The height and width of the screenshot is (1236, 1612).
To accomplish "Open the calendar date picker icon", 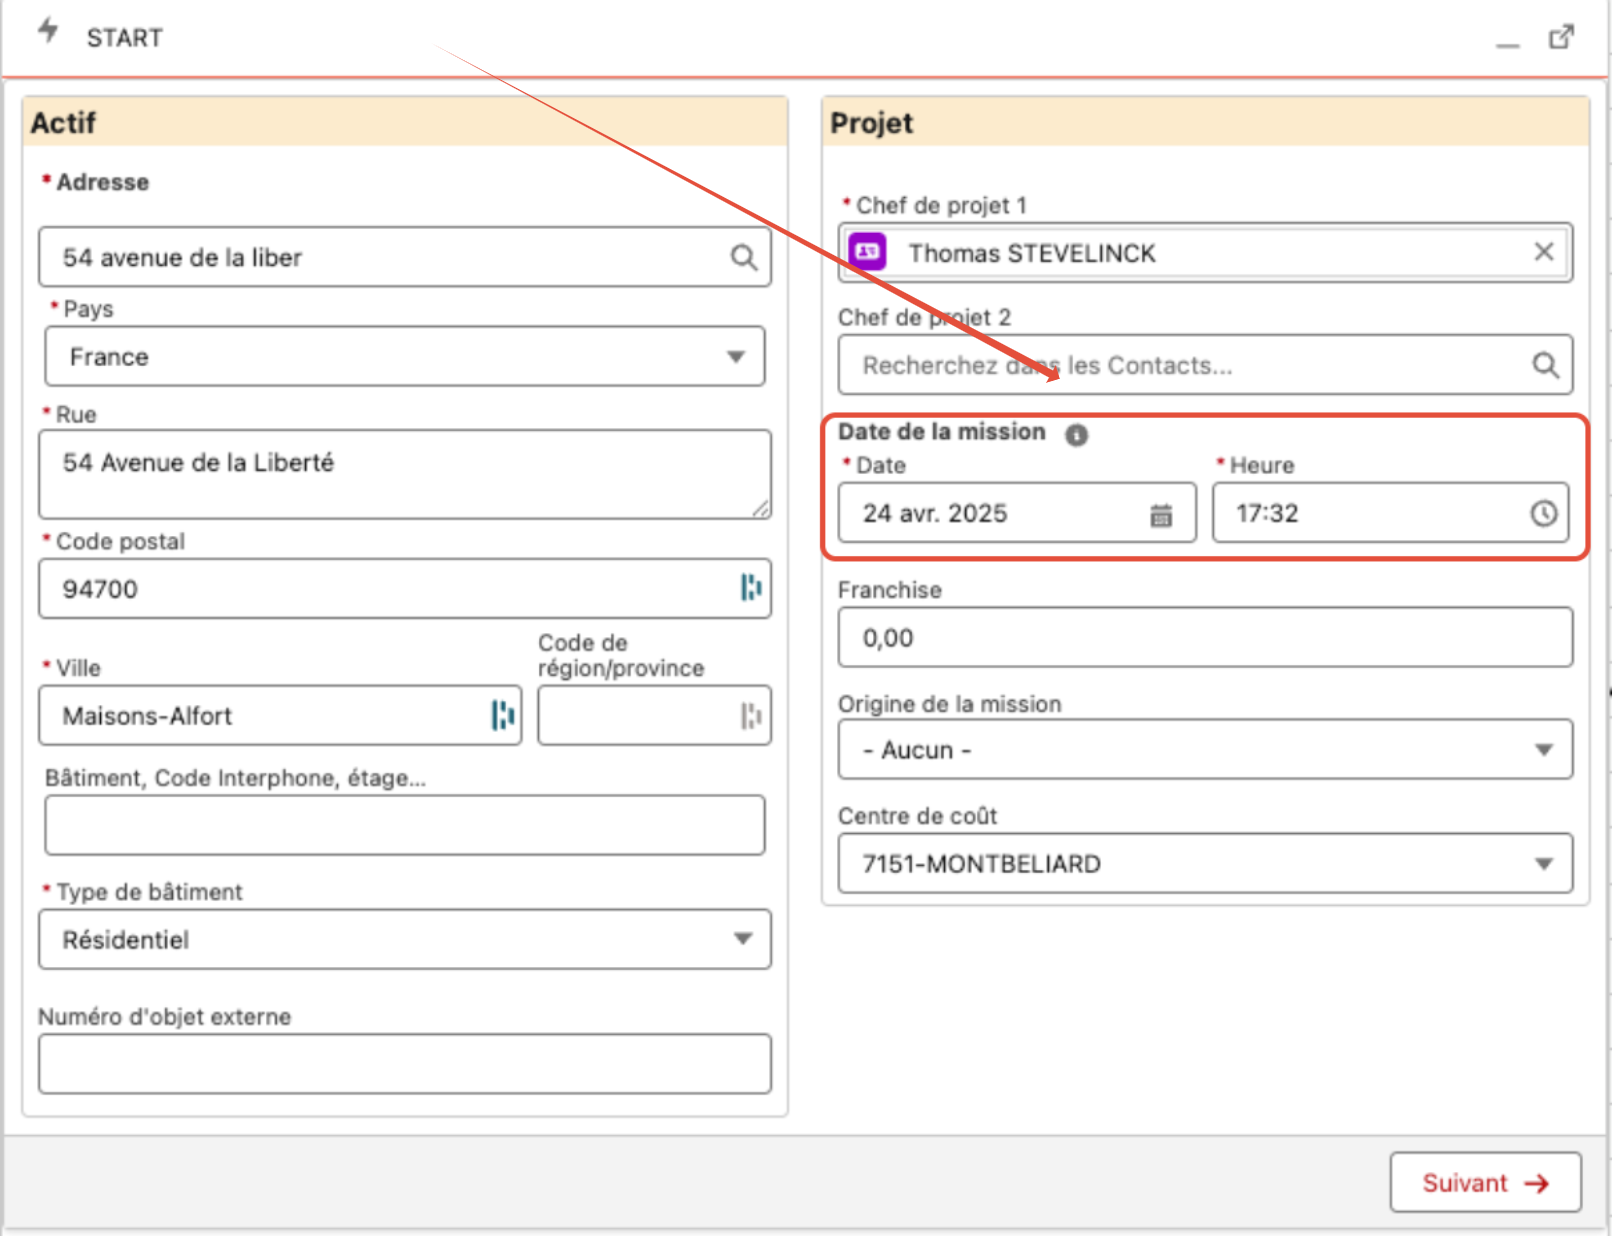I will tap(1161, 515).
